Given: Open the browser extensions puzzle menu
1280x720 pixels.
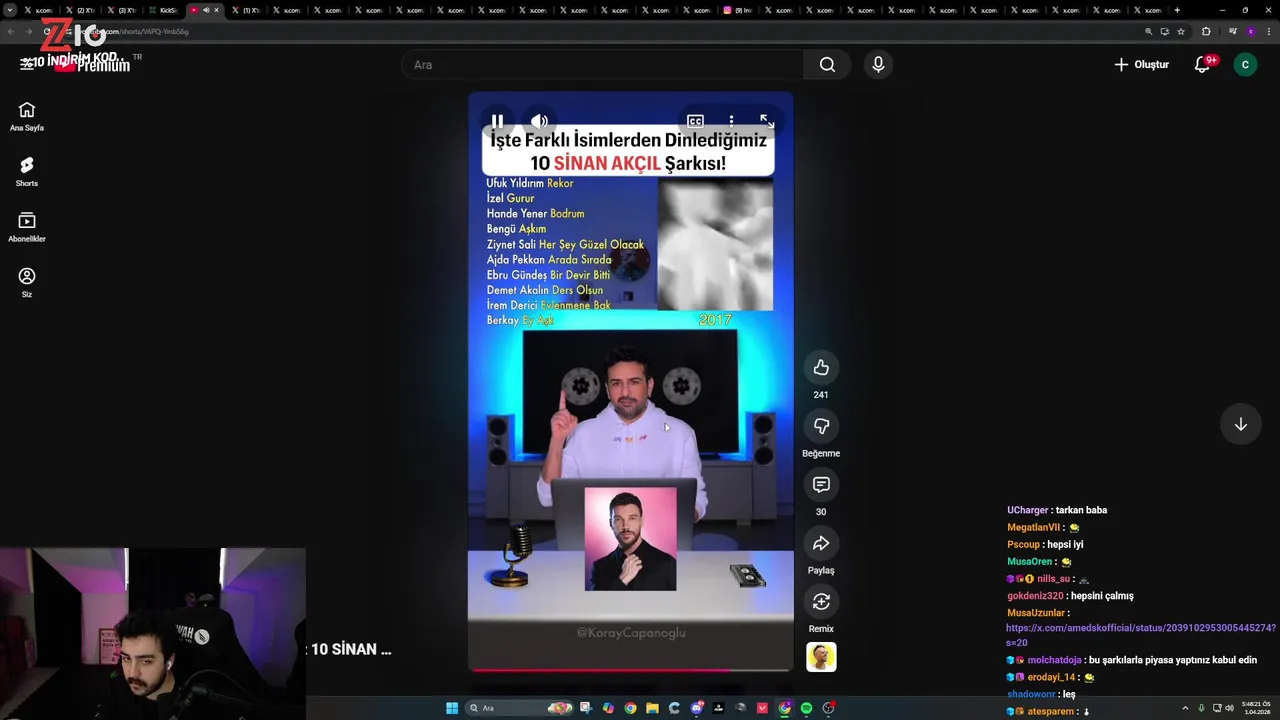Looking at the screenshot, I should (1206, 31).
